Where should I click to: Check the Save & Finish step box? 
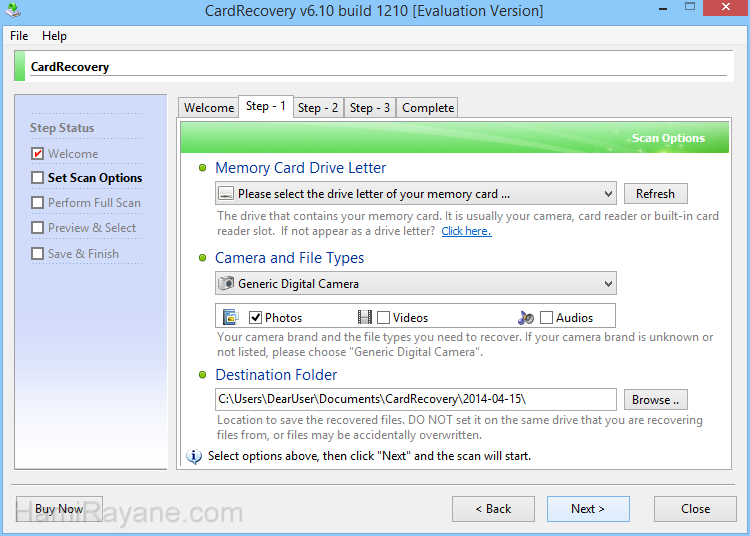click(37, 253)
